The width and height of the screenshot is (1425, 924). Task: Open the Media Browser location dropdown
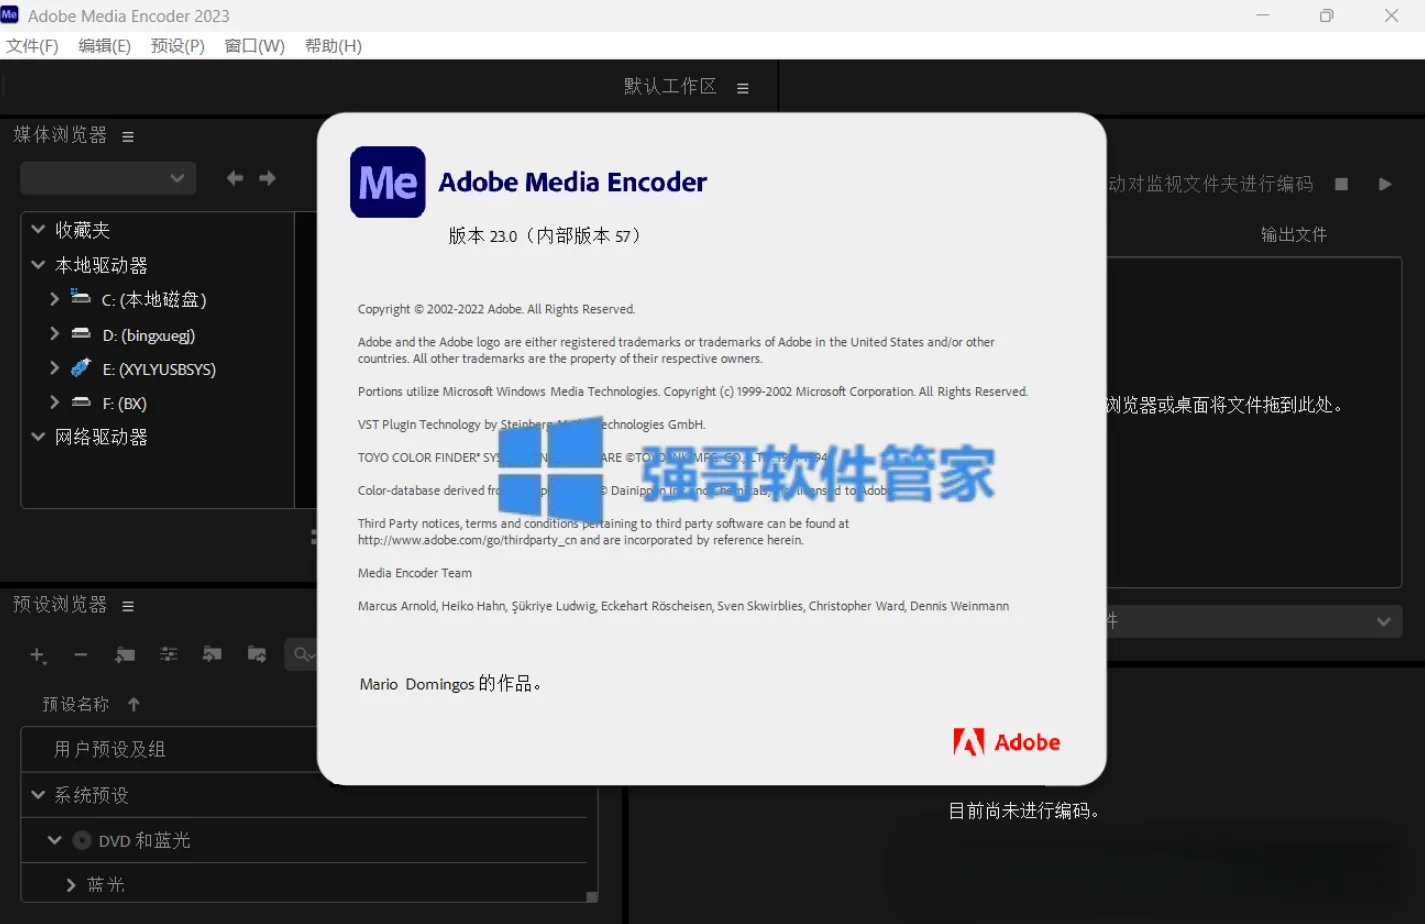pos(108,178)
